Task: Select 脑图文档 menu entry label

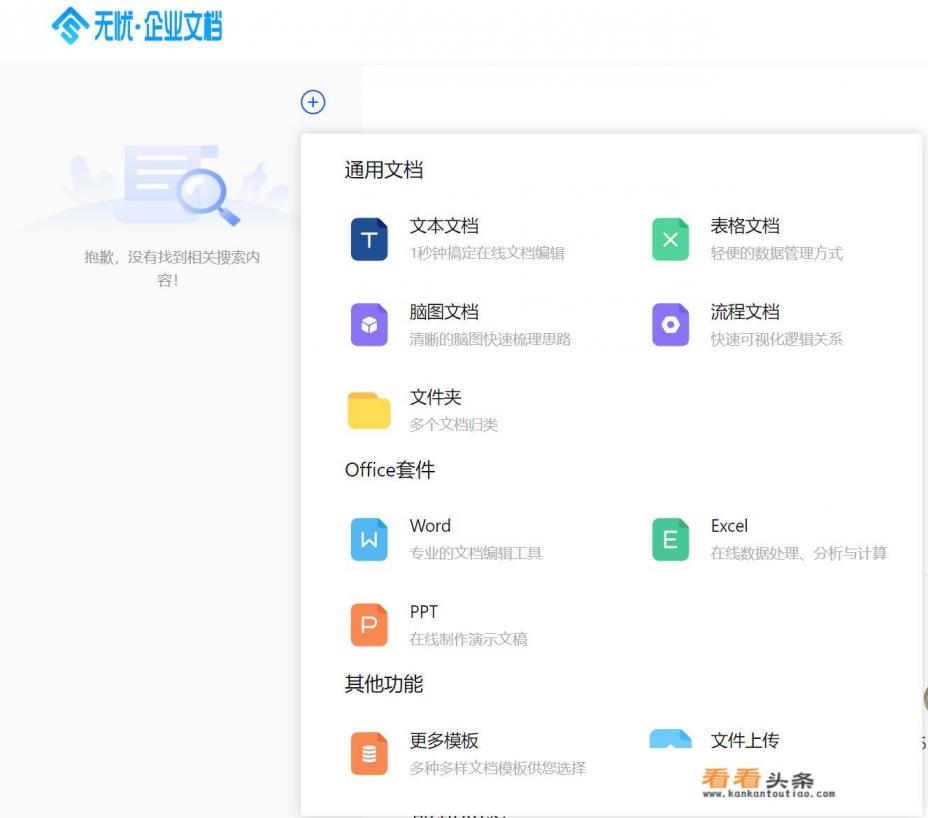Action: 444,312
